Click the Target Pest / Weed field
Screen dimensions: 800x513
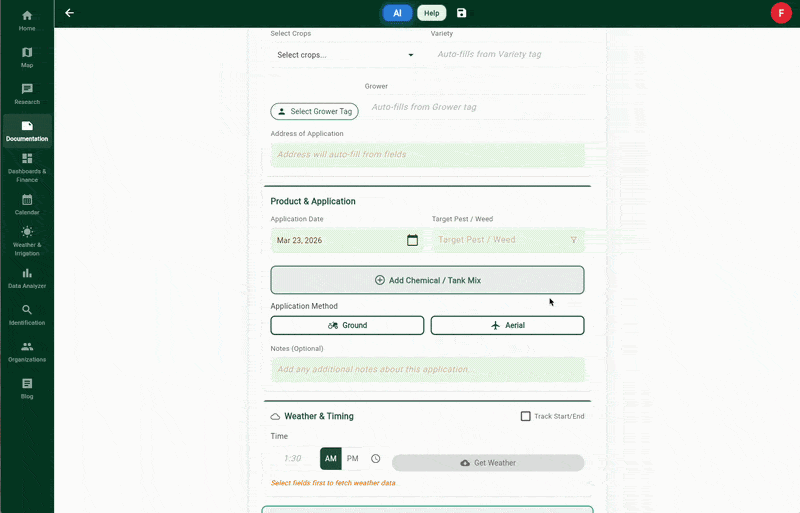tap(508, 240)
